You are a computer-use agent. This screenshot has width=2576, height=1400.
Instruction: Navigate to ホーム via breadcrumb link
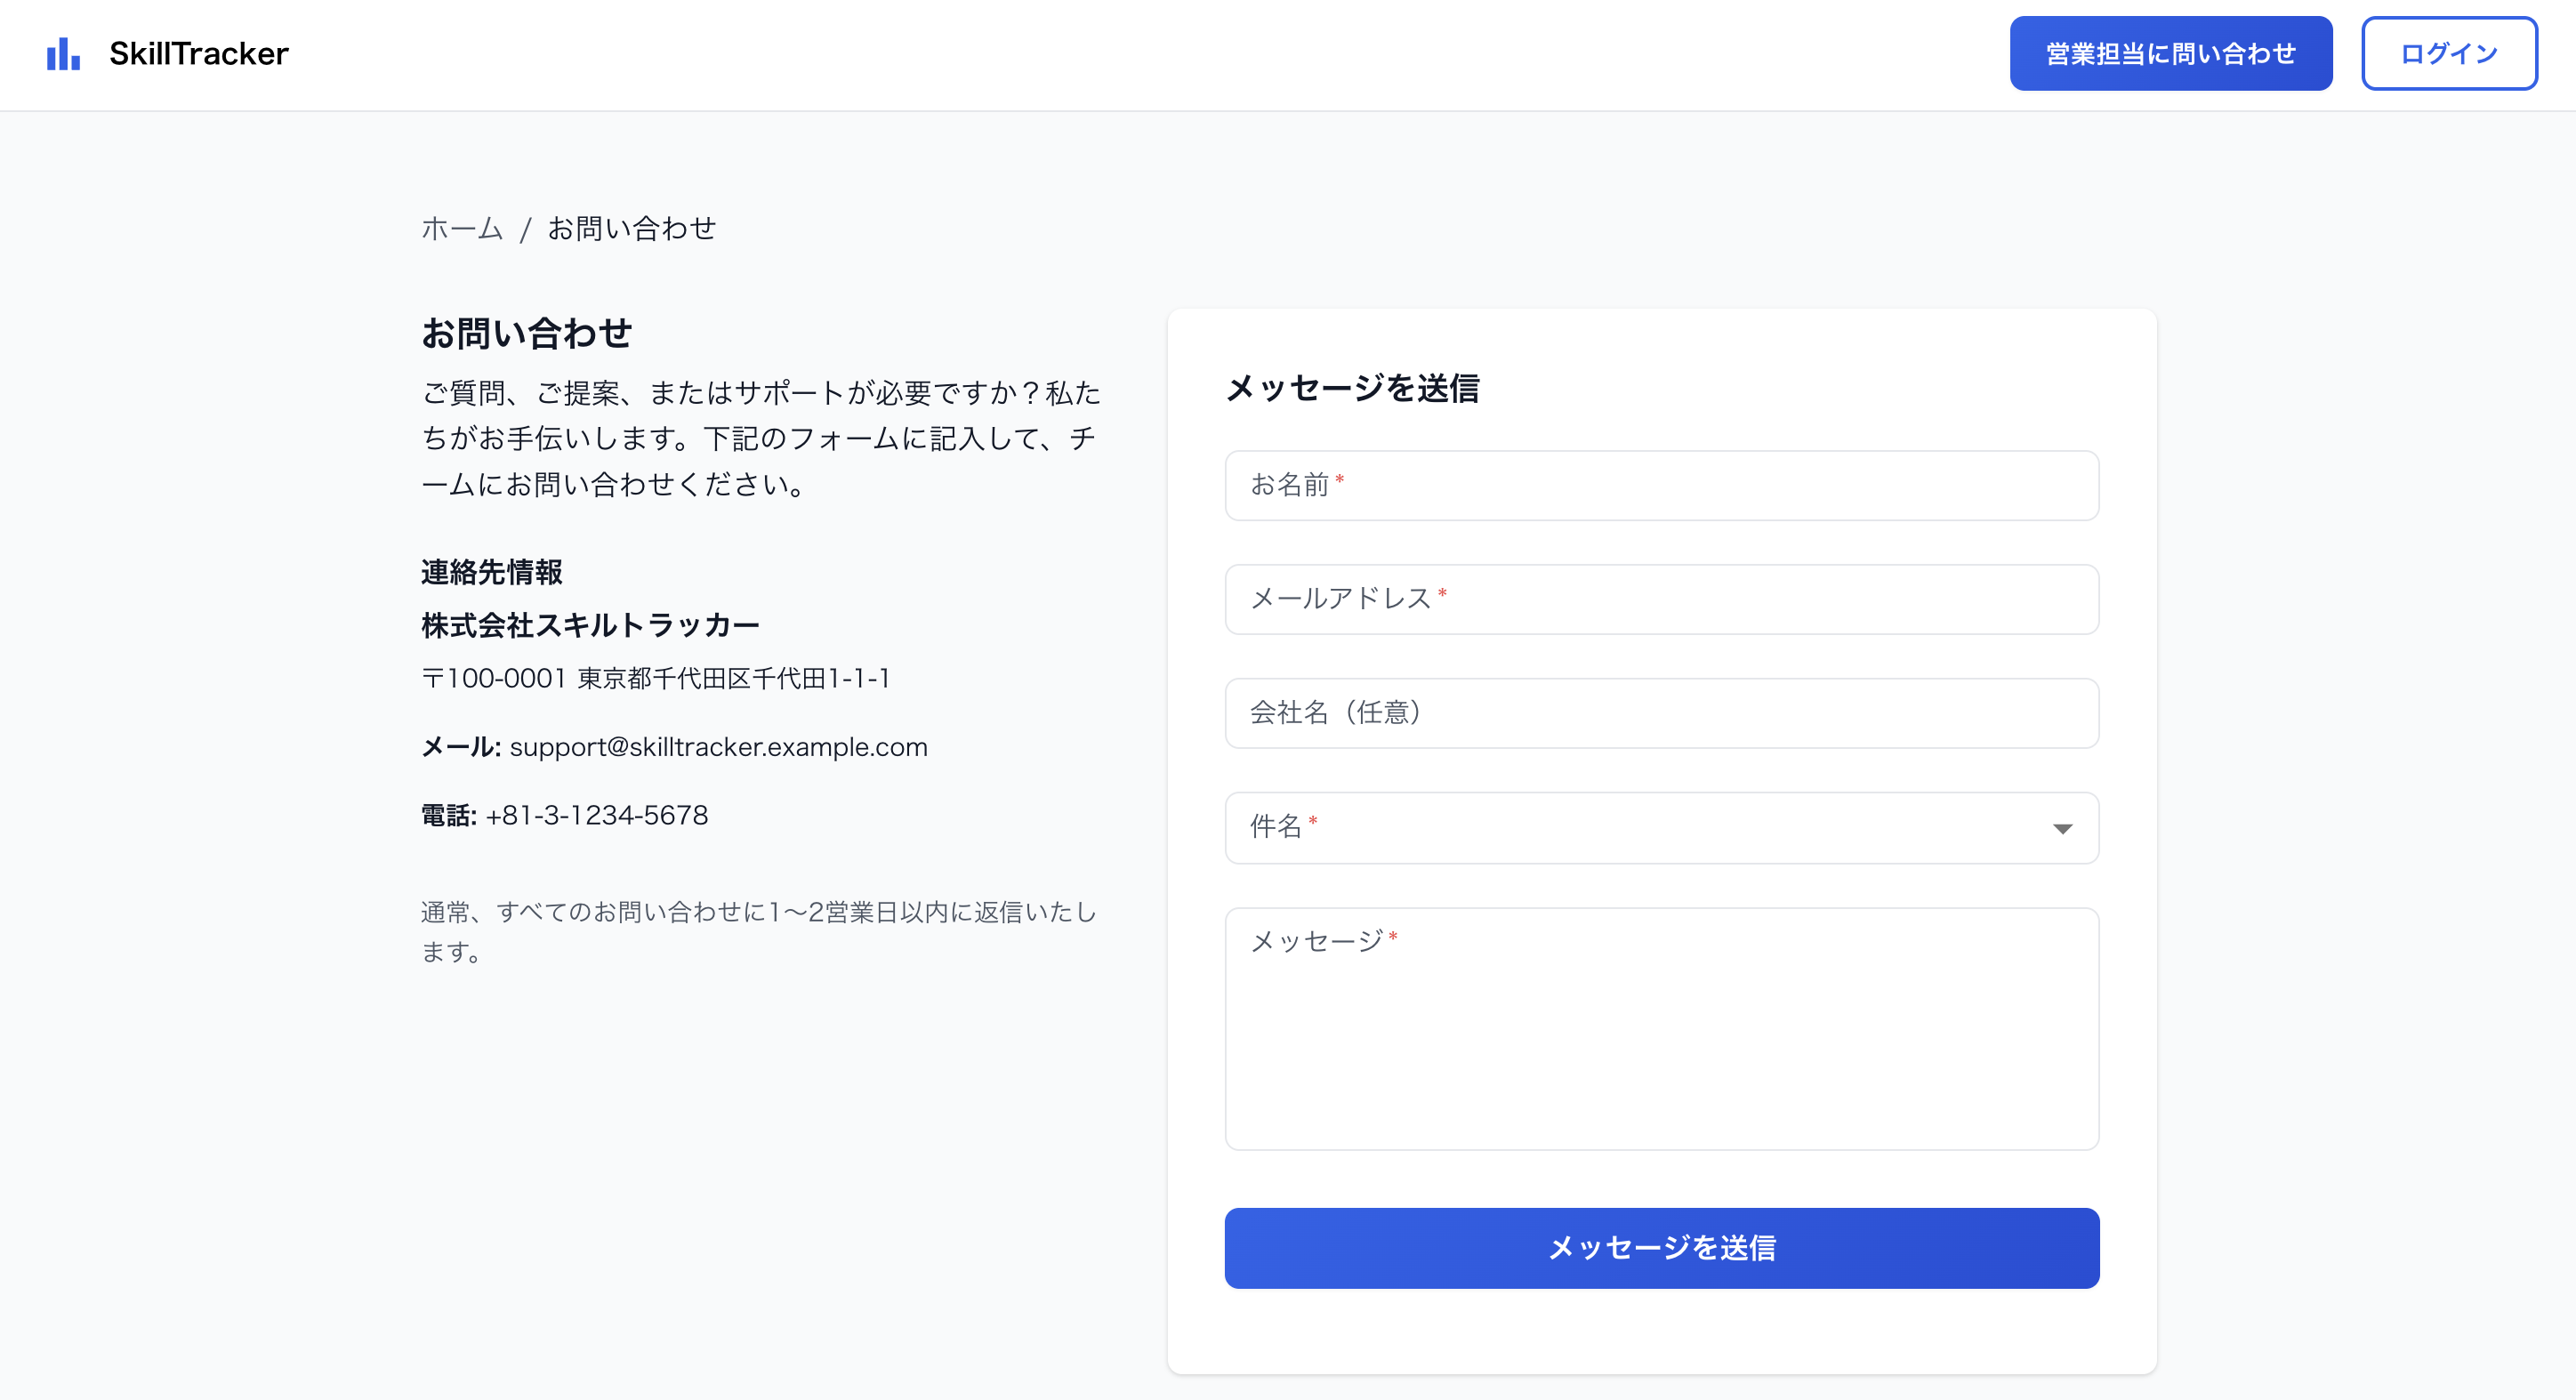[x=461, y=228]
